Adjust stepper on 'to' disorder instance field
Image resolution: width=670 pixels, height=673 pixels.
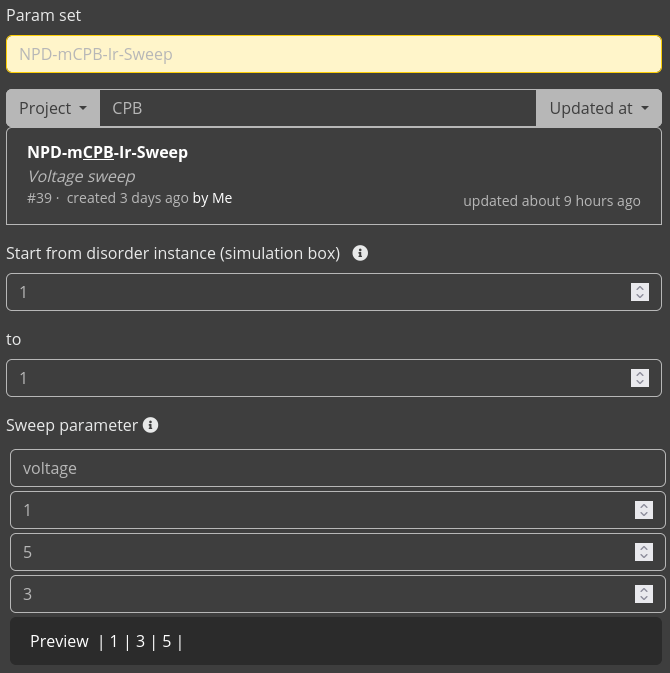click(640, 378)
